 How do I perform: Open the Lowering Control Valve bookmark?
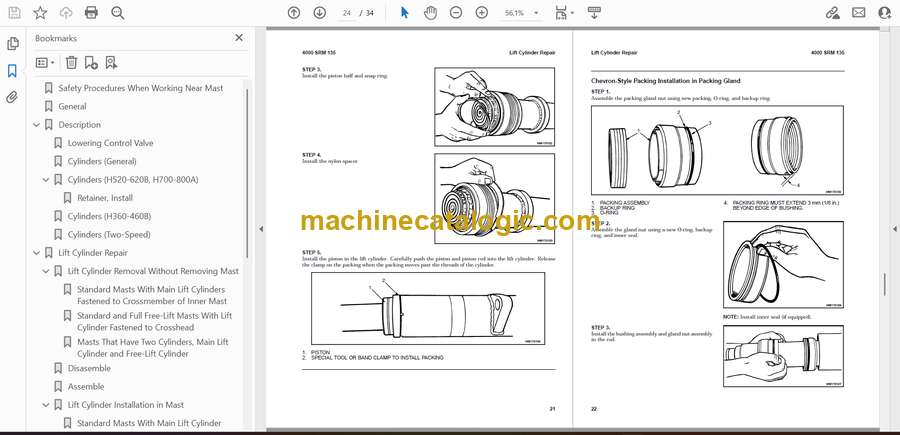point(110,143)
